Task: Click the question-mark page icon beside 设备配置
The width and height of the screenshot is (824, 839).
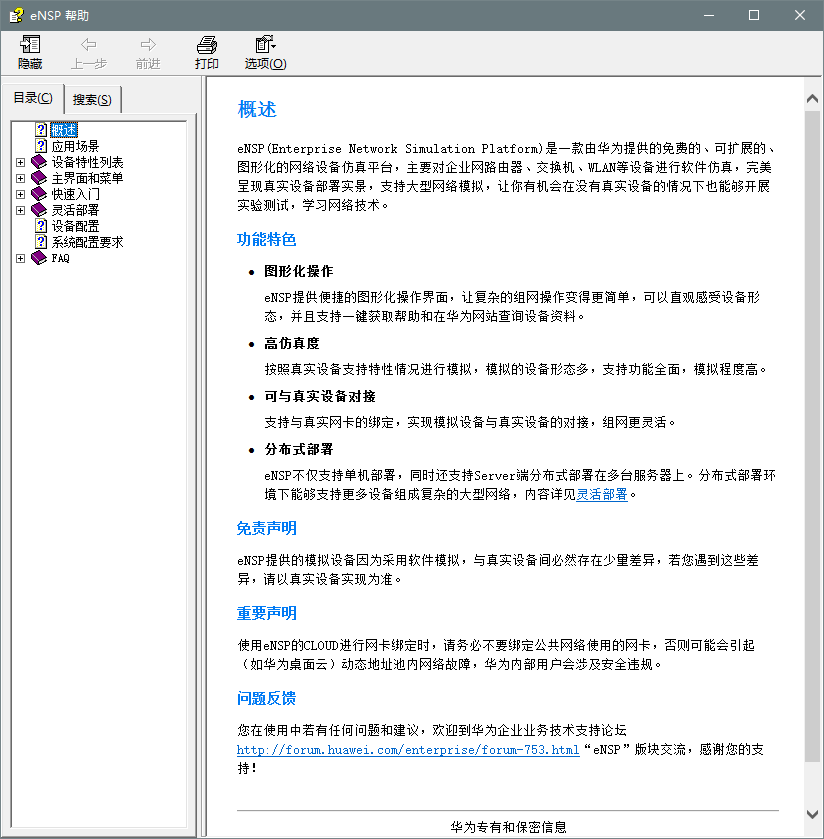Action: tap(41, 226)
